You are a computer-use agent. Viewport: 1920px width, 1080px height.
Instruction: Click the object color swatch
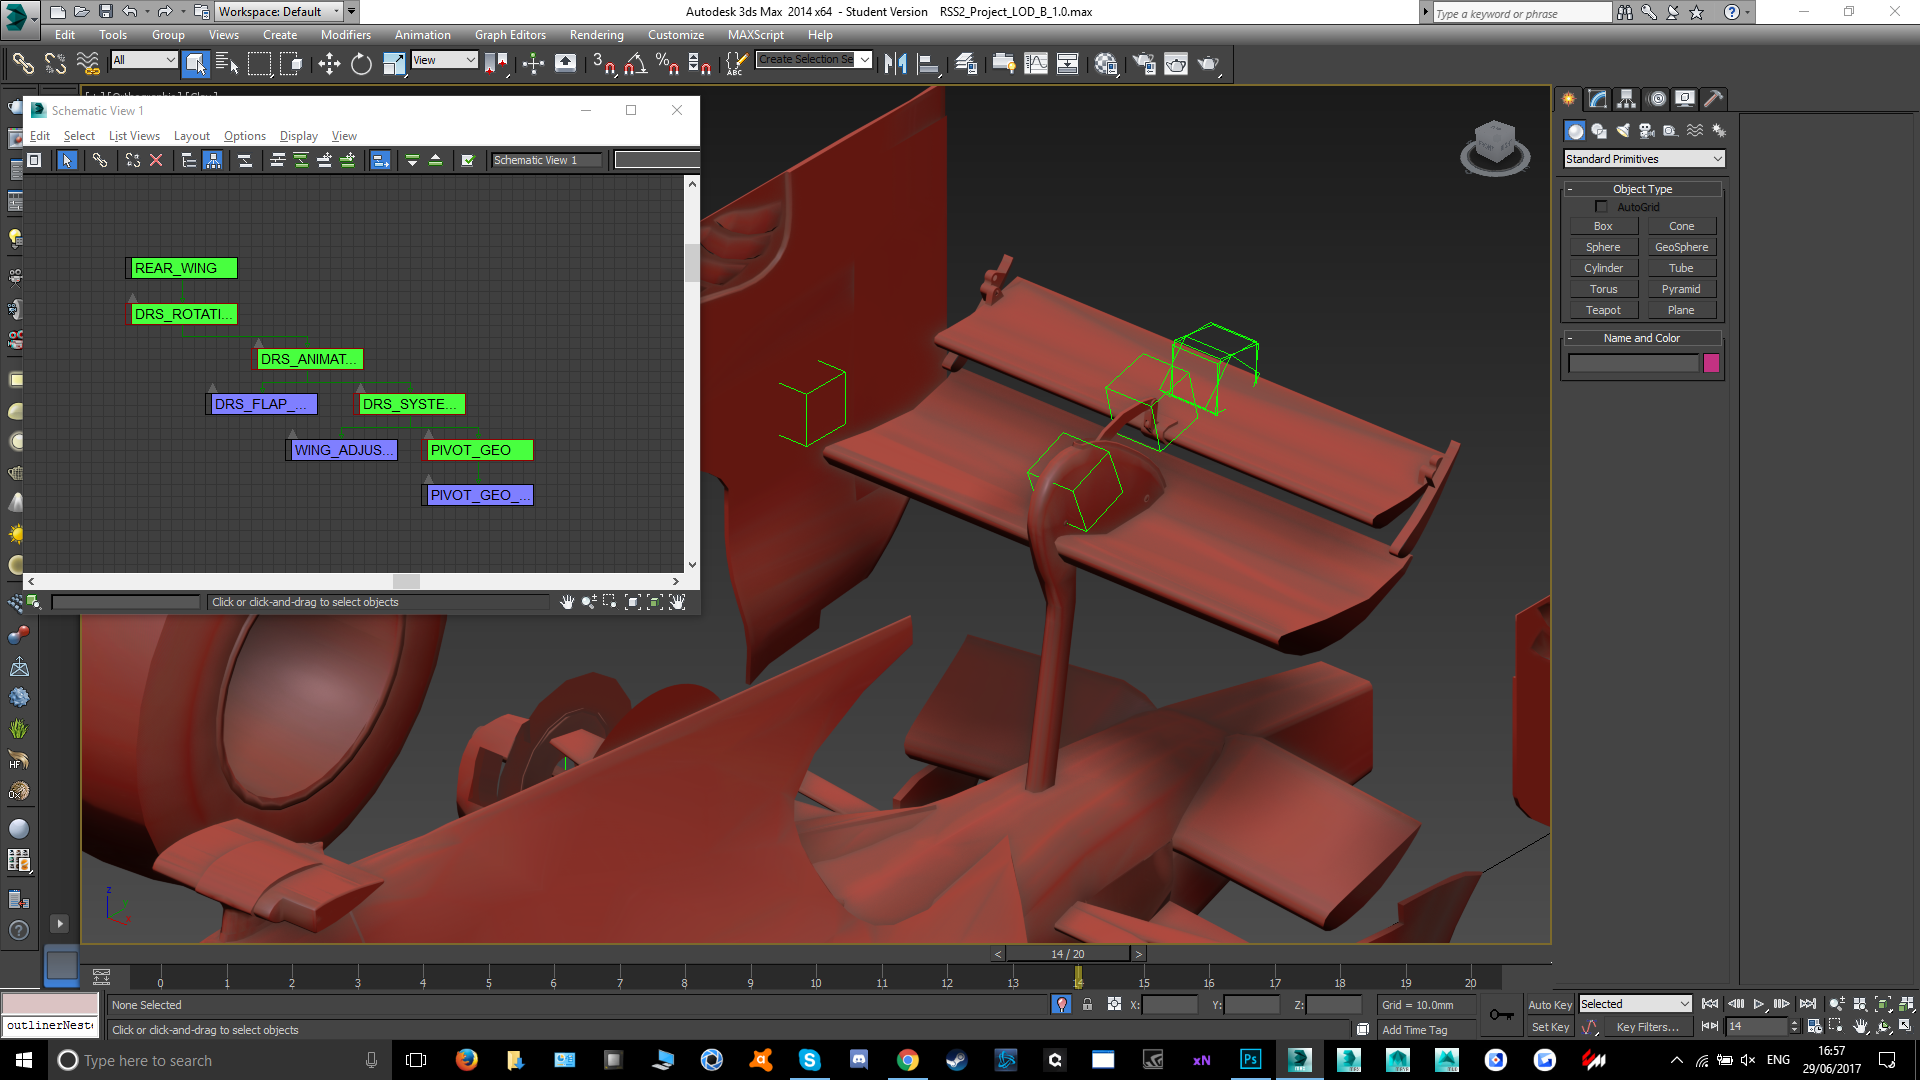pyautogui.click(x=1711, y=363)
